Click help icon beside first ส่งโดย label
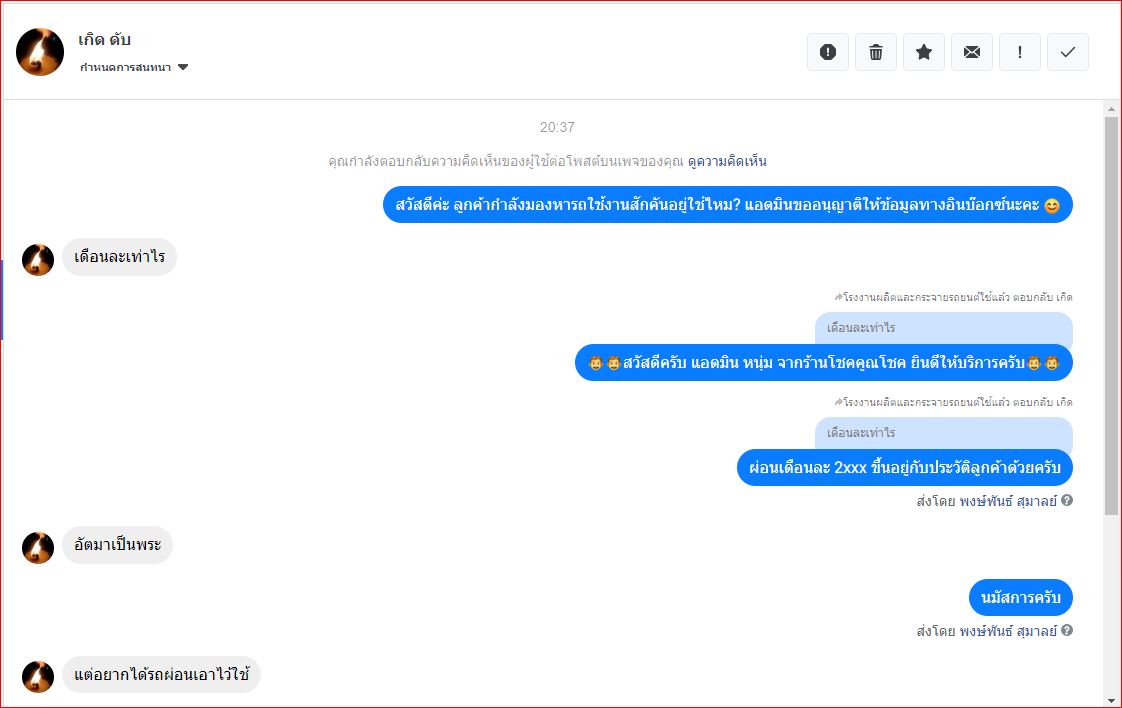This screenshot has height=708, width=1122. tap(1067, 500)
